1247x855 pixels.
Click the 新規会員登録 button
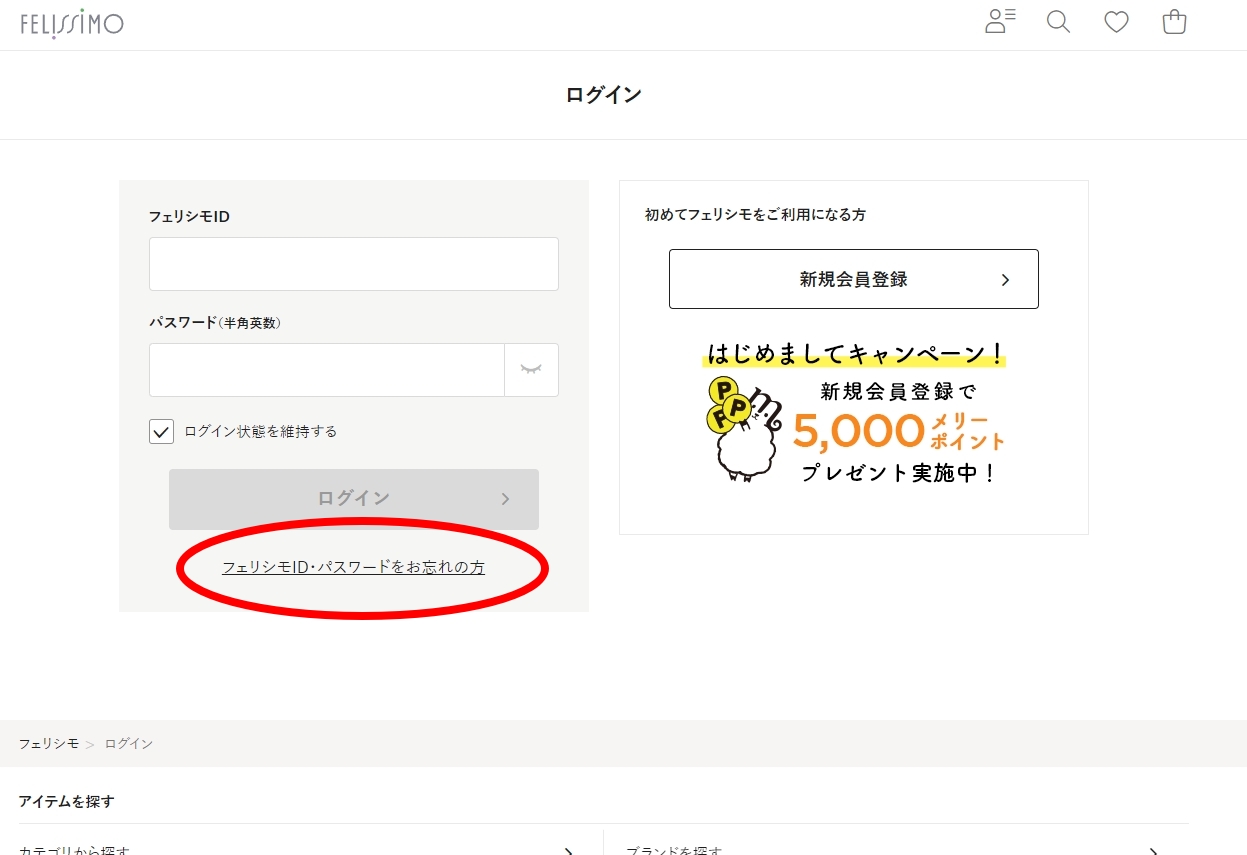(x=854, y=279)
